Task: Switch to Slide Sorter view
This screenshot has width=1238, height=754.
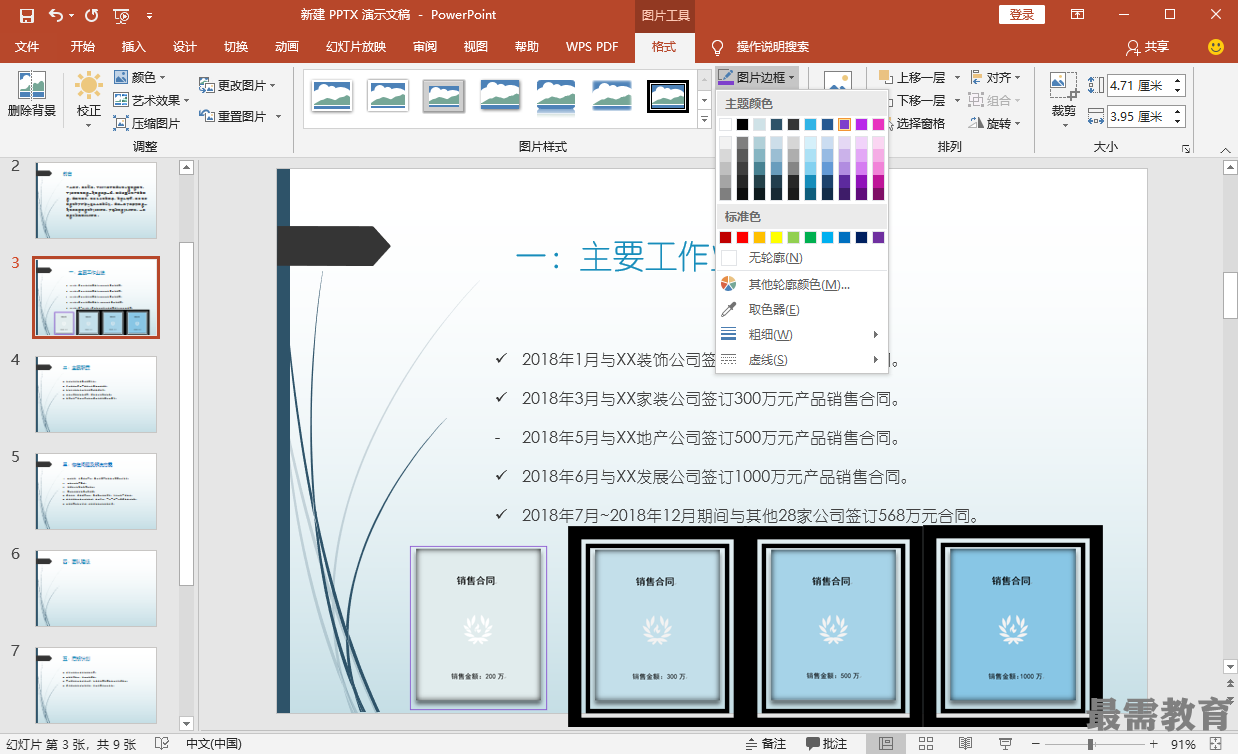Action: 926,744
